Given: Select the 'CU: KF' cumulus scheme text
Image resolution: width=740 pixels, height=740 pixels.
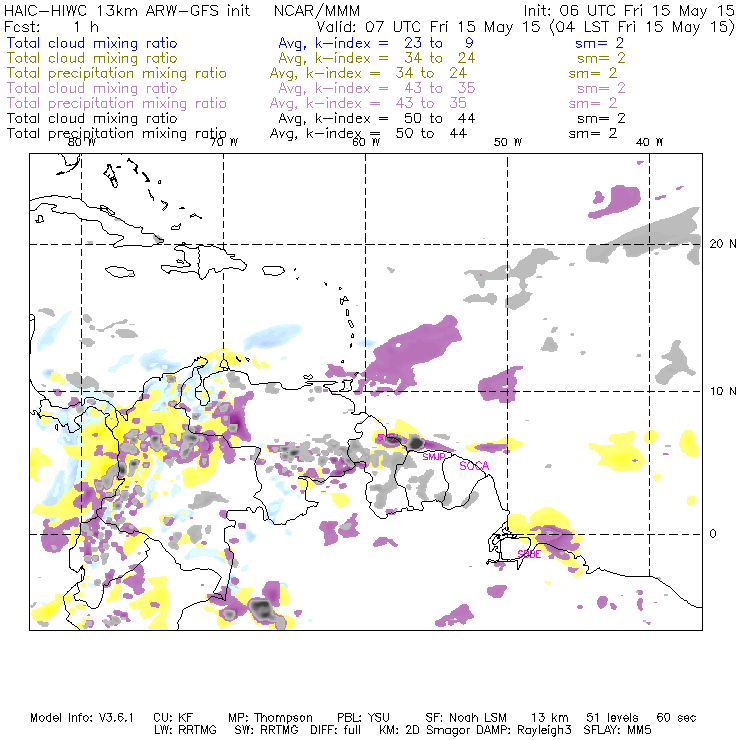Looking at the screenshot, I should pyautogui.click(x=173, y=718).
